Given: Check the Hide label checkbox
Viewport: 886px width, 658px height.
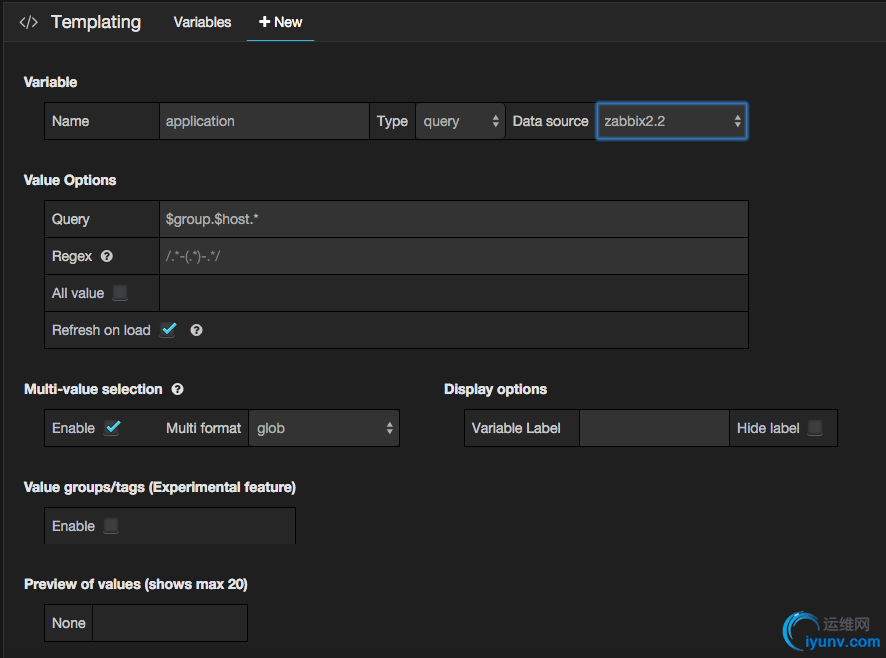Looking at the screenshot, I should tap(815, 428).
